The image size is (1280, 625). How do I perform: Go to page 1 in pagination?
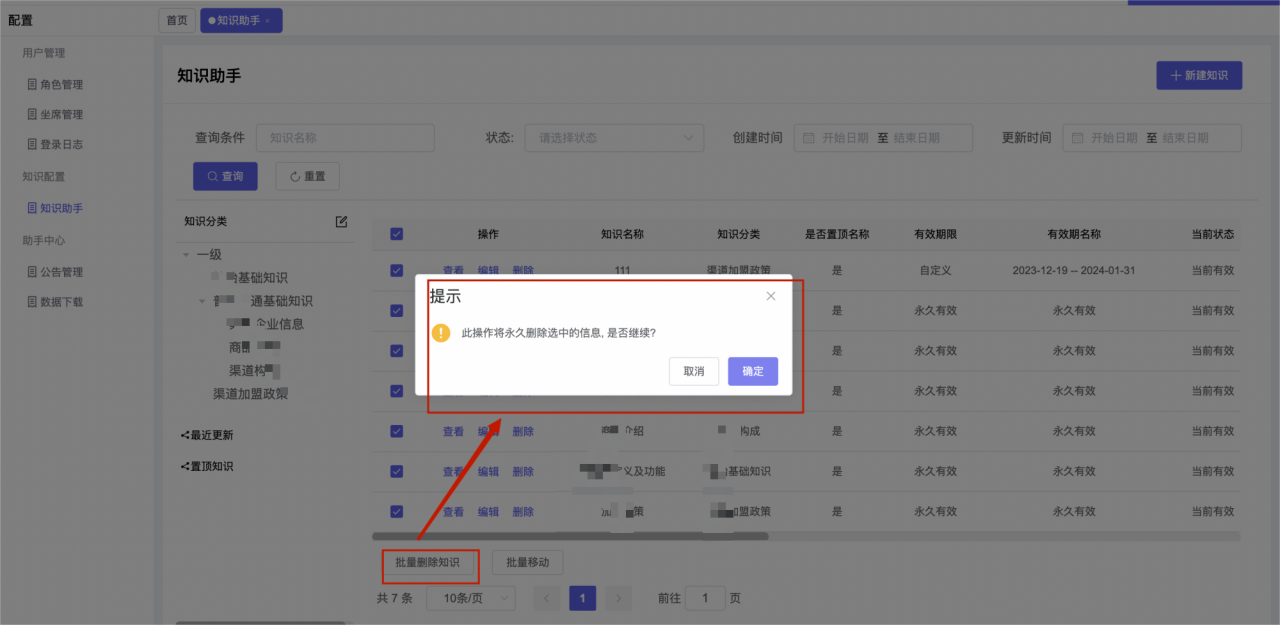(582, 598)
